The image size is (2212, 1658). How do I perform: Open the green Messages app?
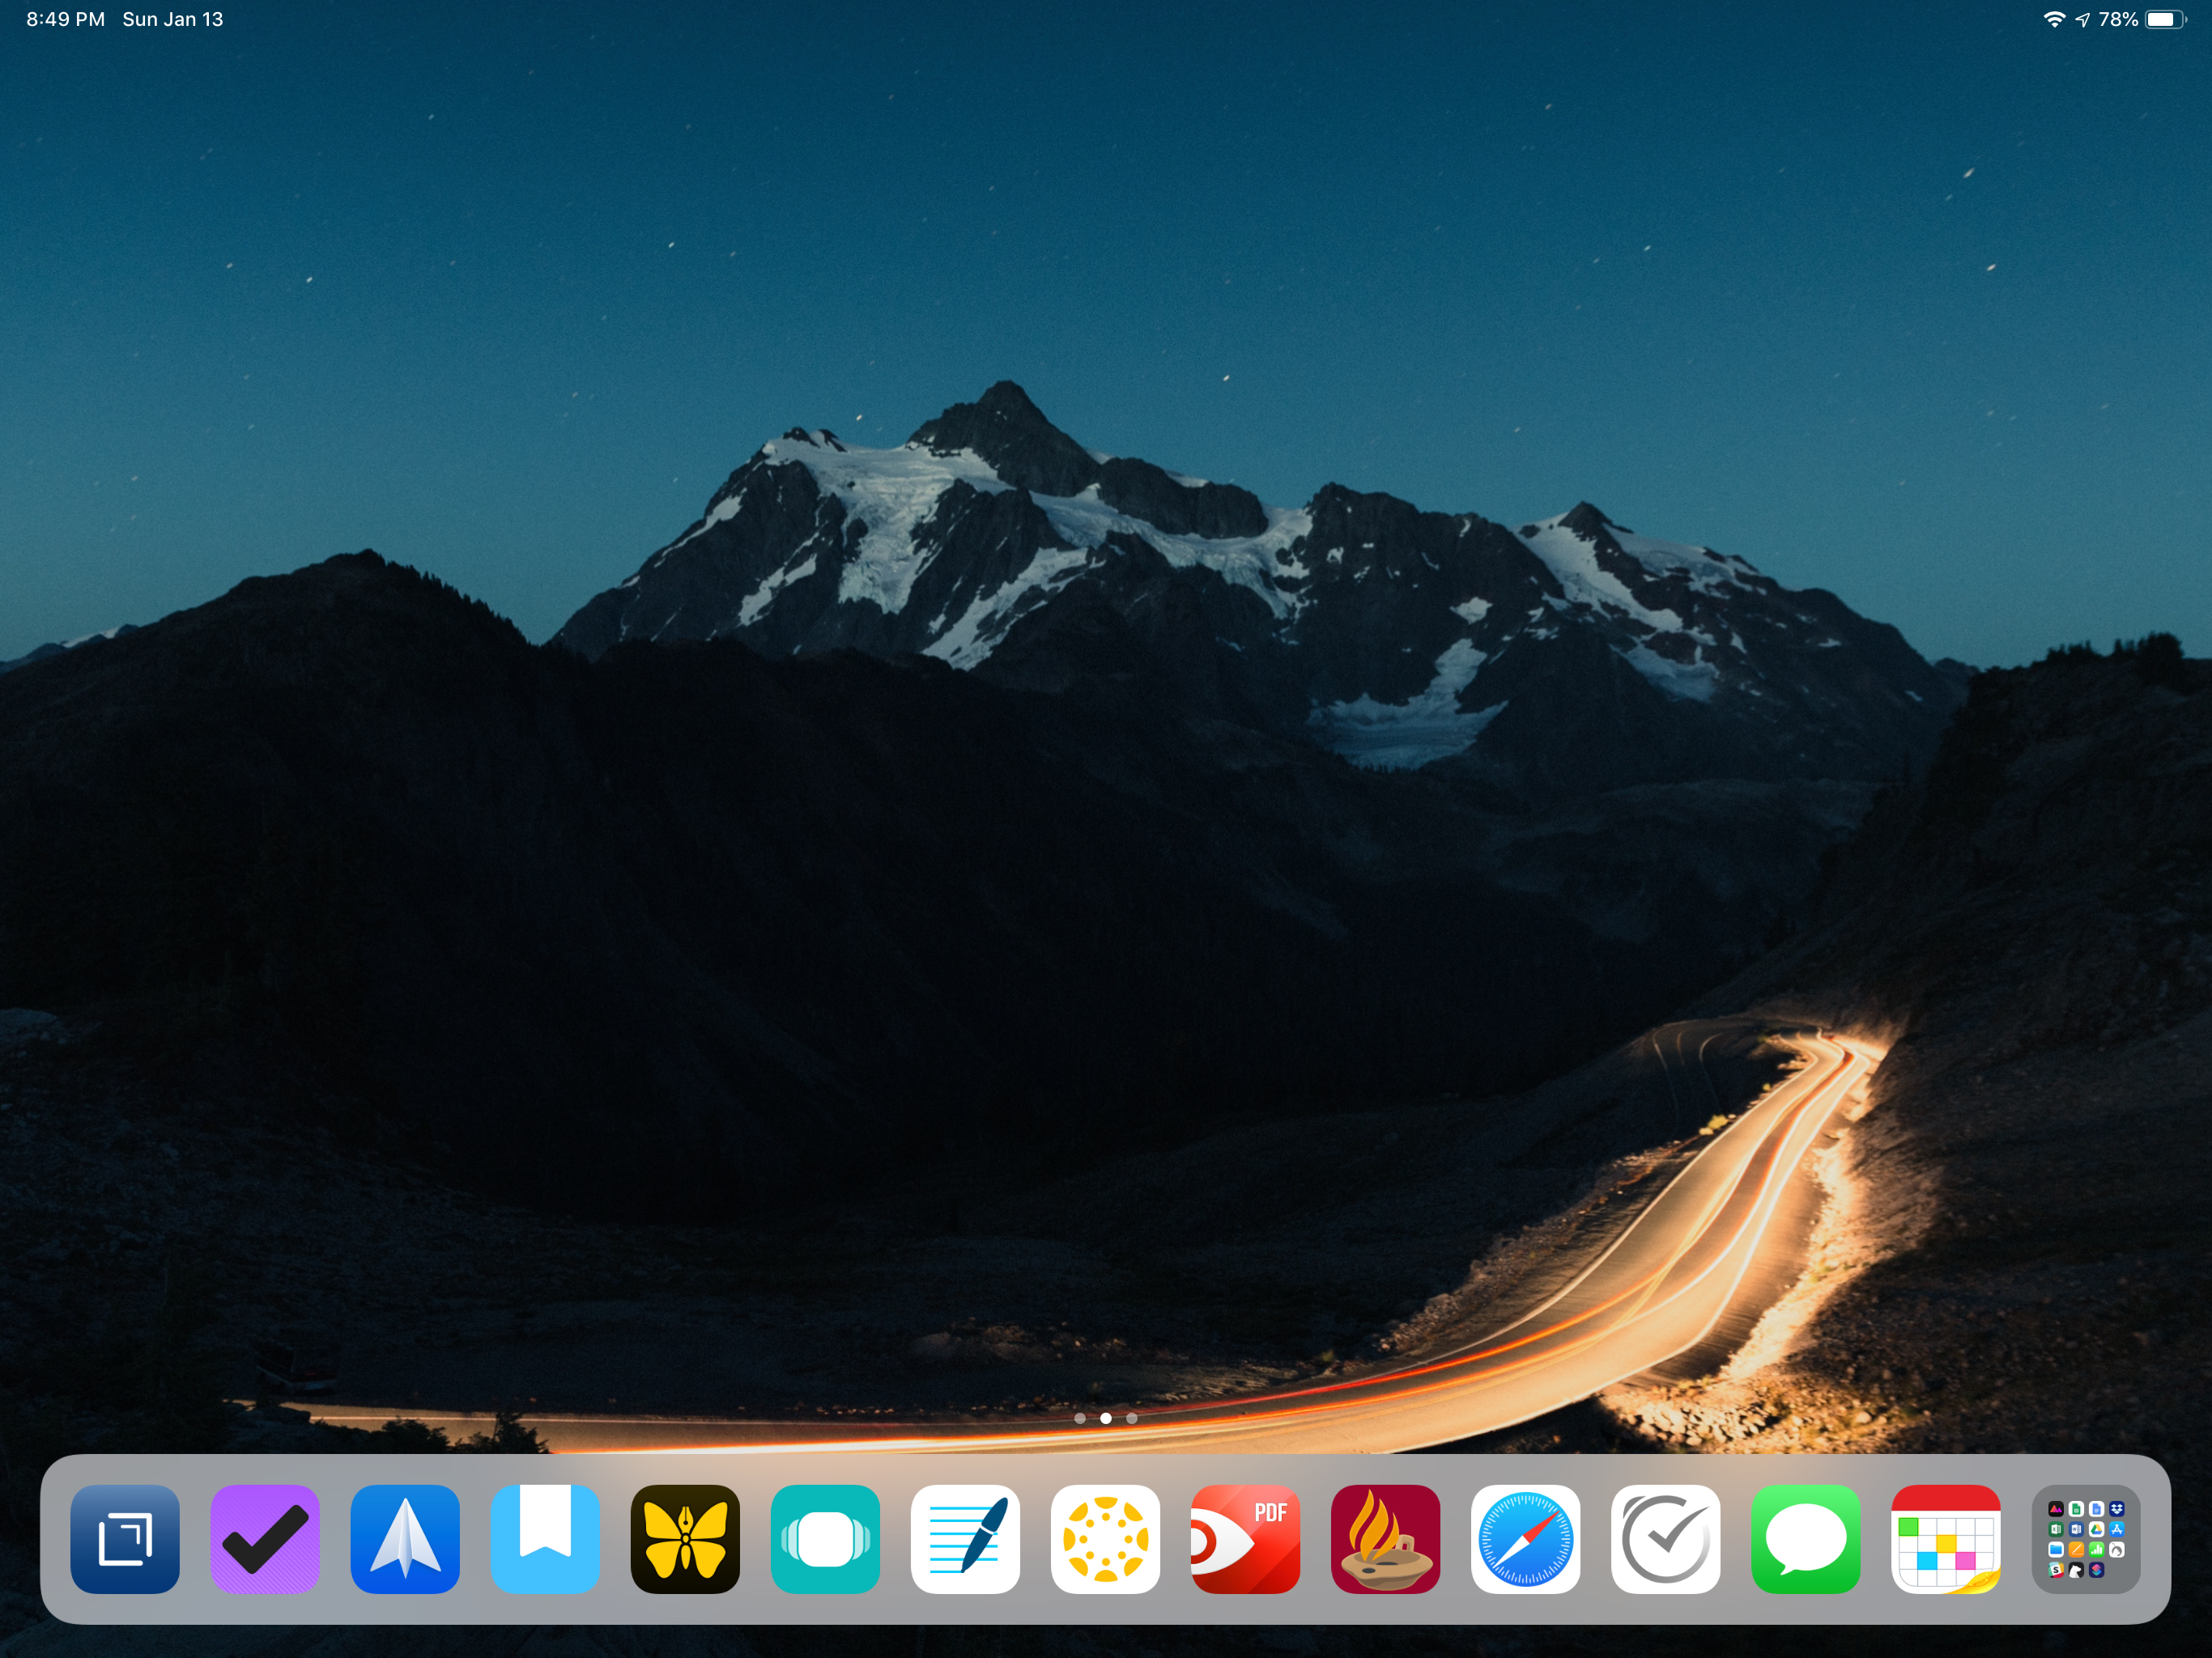tap(1805, 1539)
